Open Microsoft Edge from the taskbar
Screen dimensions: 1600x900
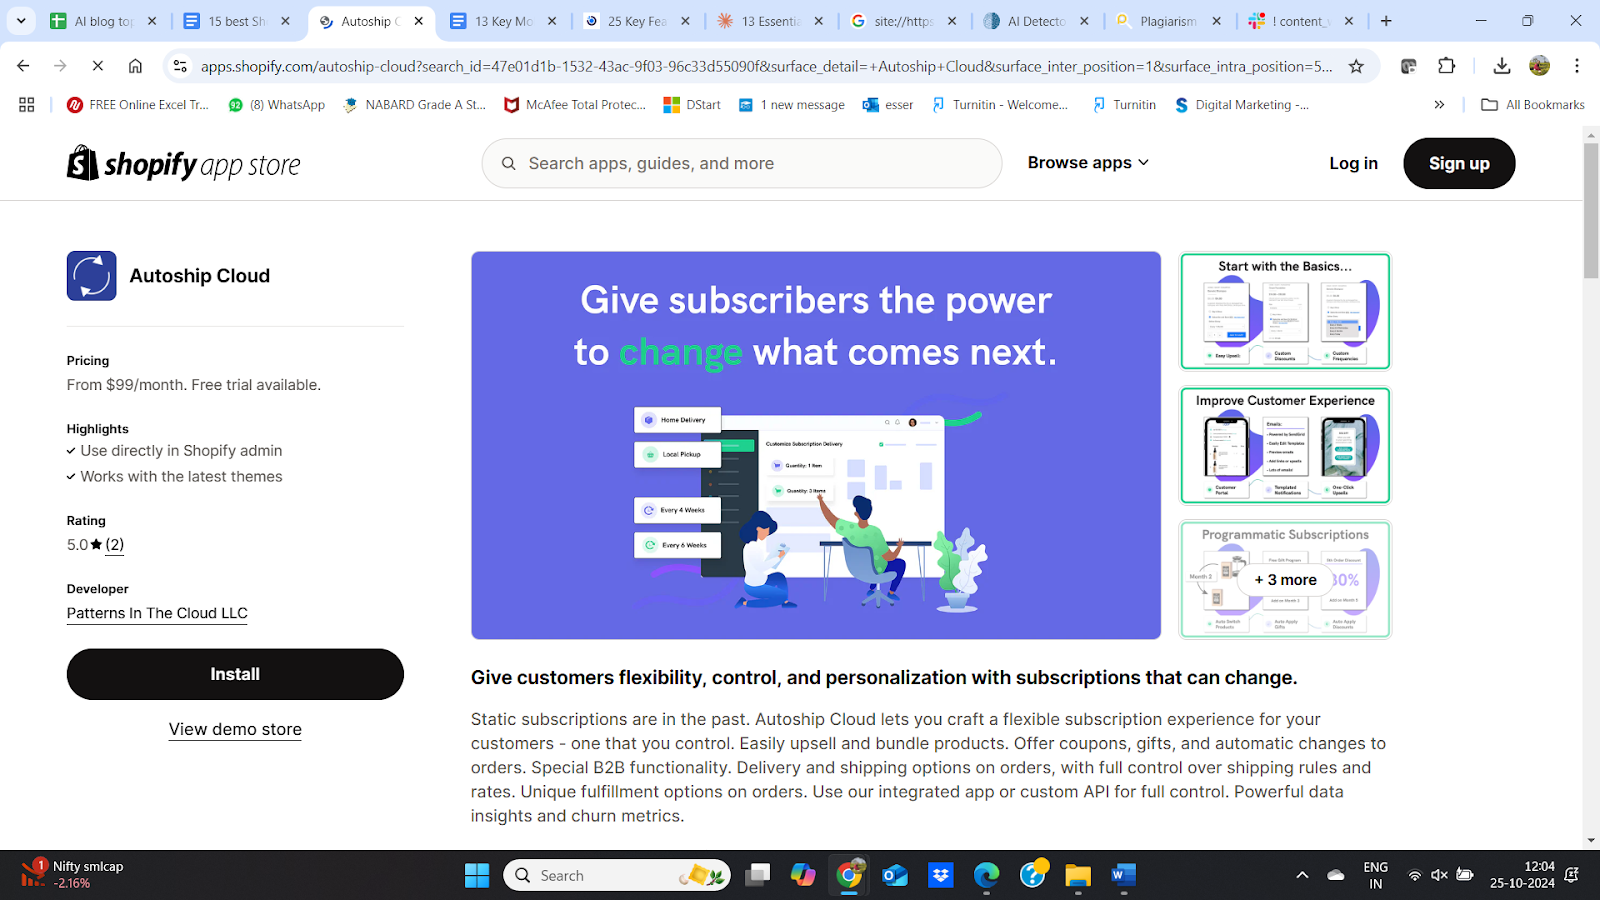987,875
